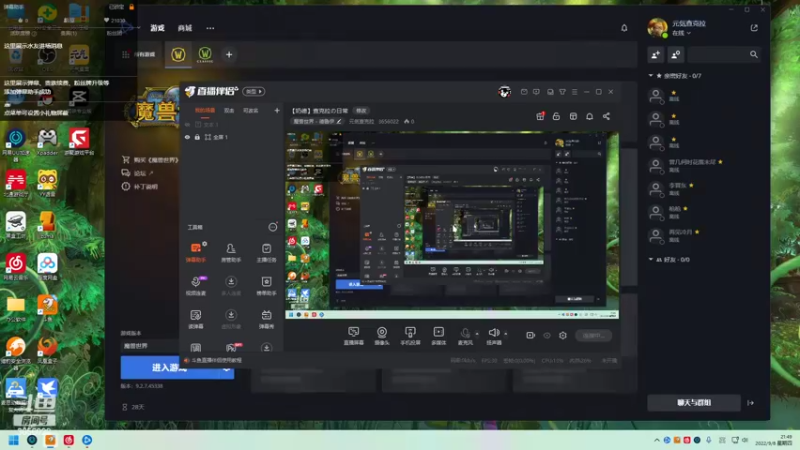Click the 多媒体 multimedia source icon
The width and height of the screenshot is (800, 450).
pyautogui.click(x=439, y=336)
